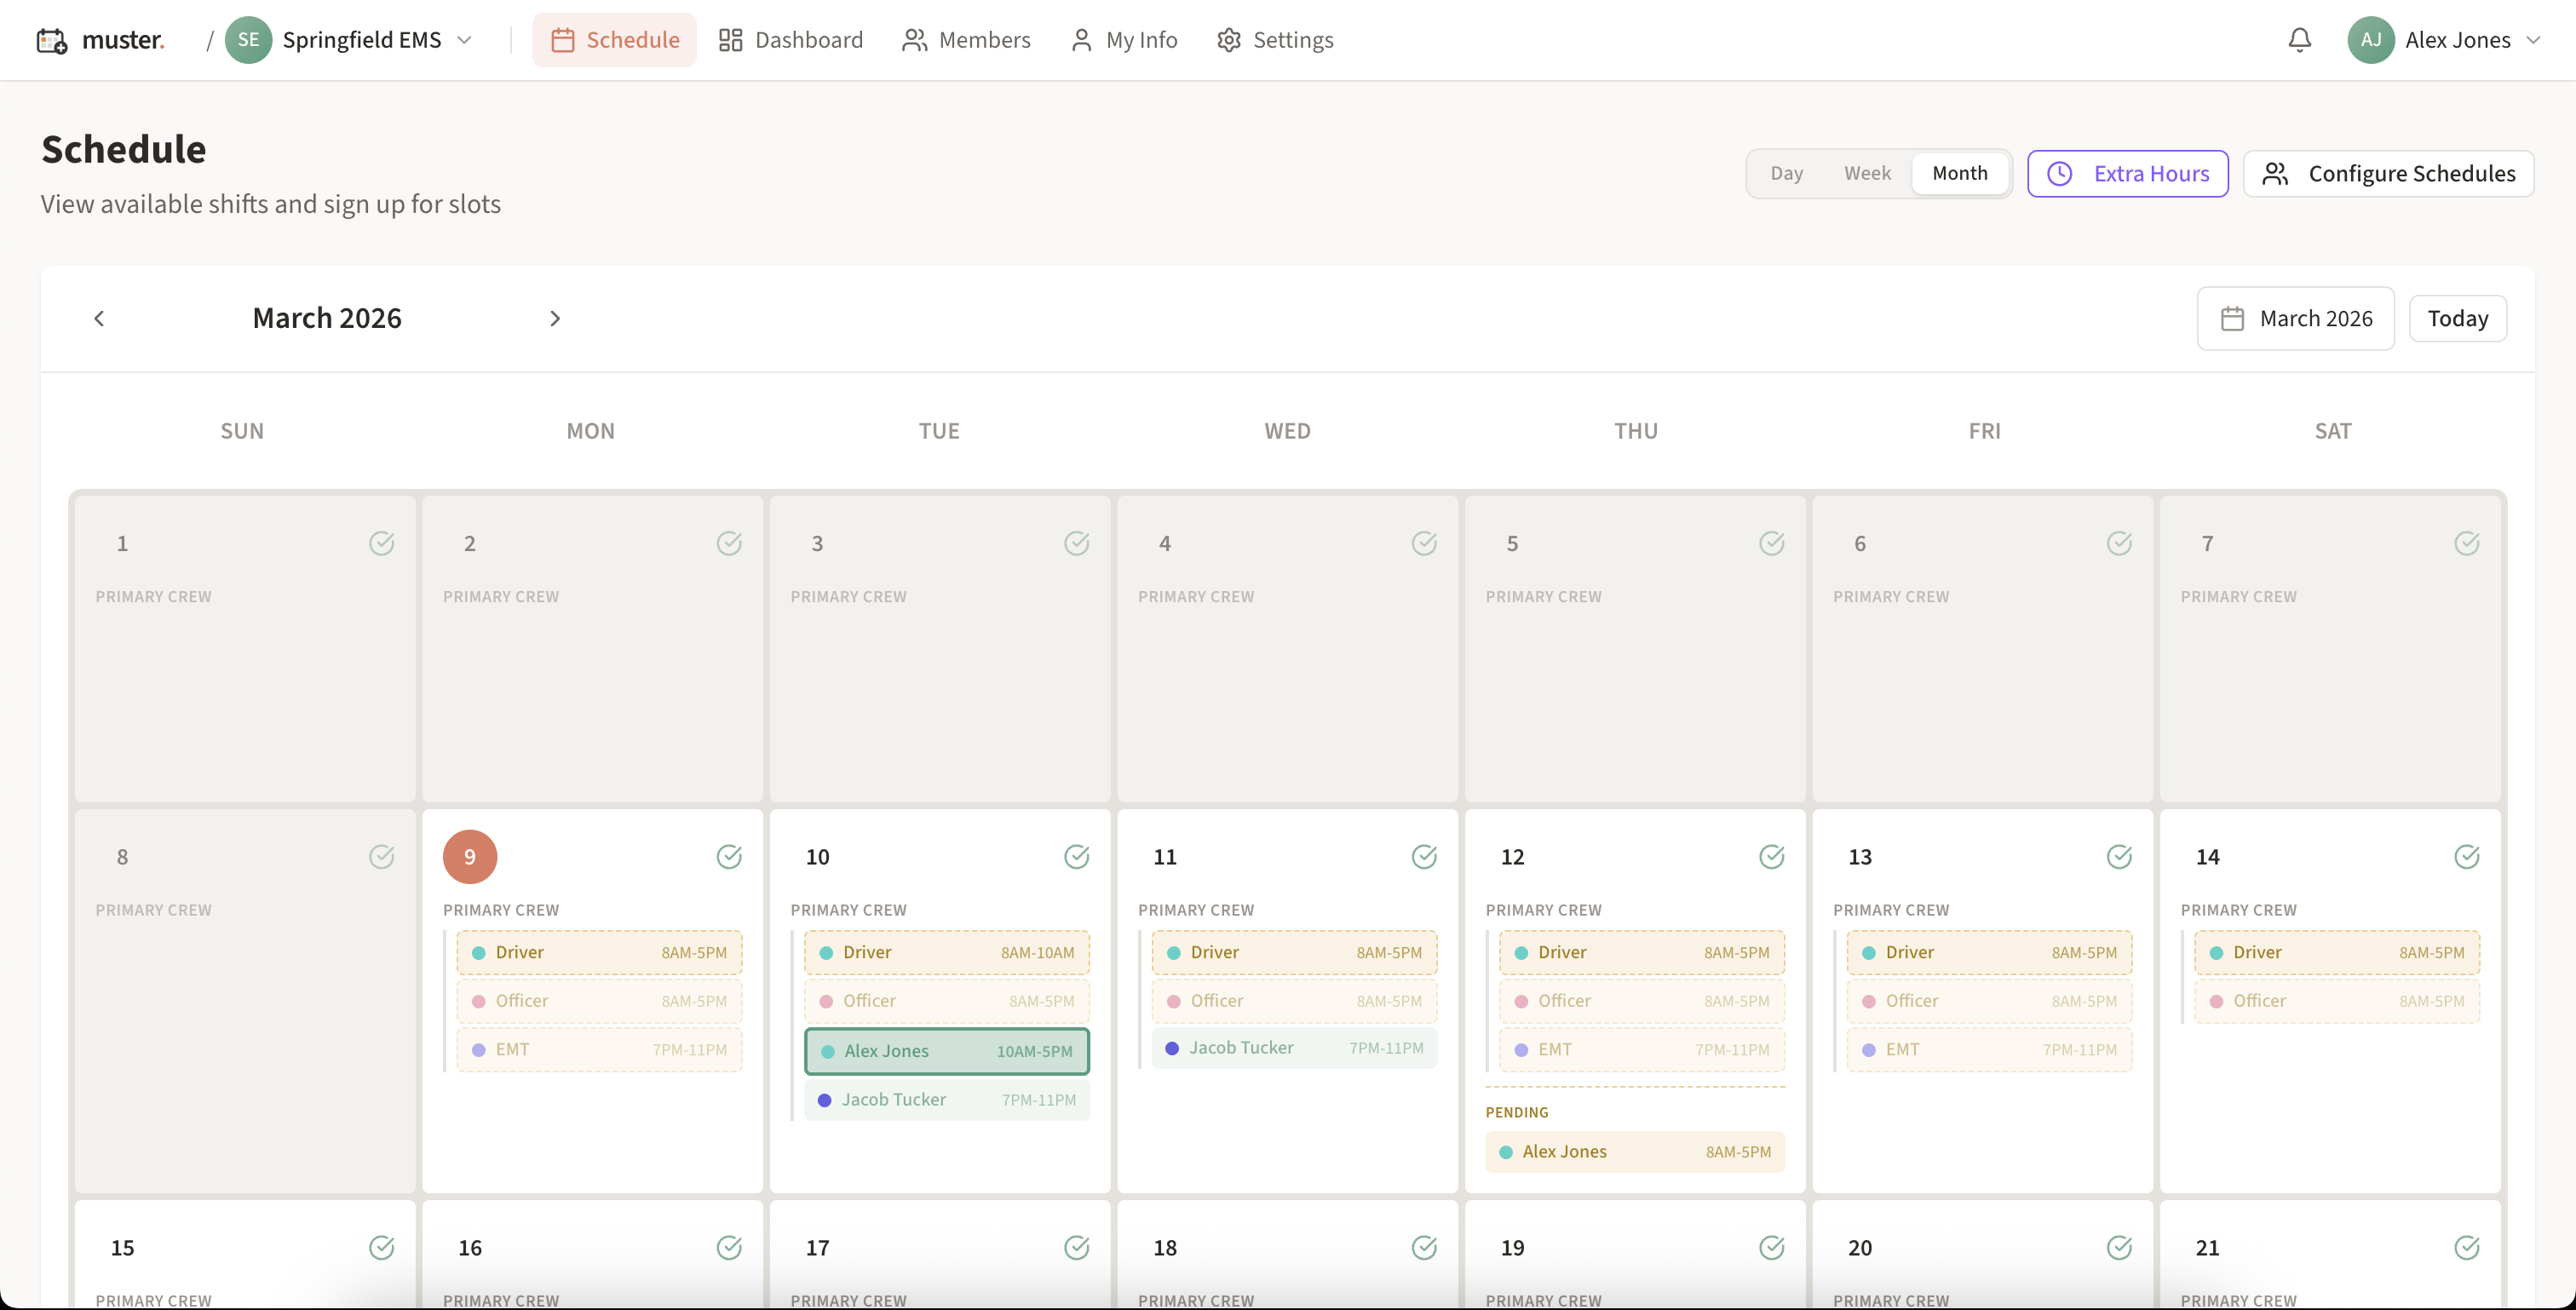This screenshot has height=1310, width=2576.
Task: Open the Dashboard tab
Action: (790, 40)
